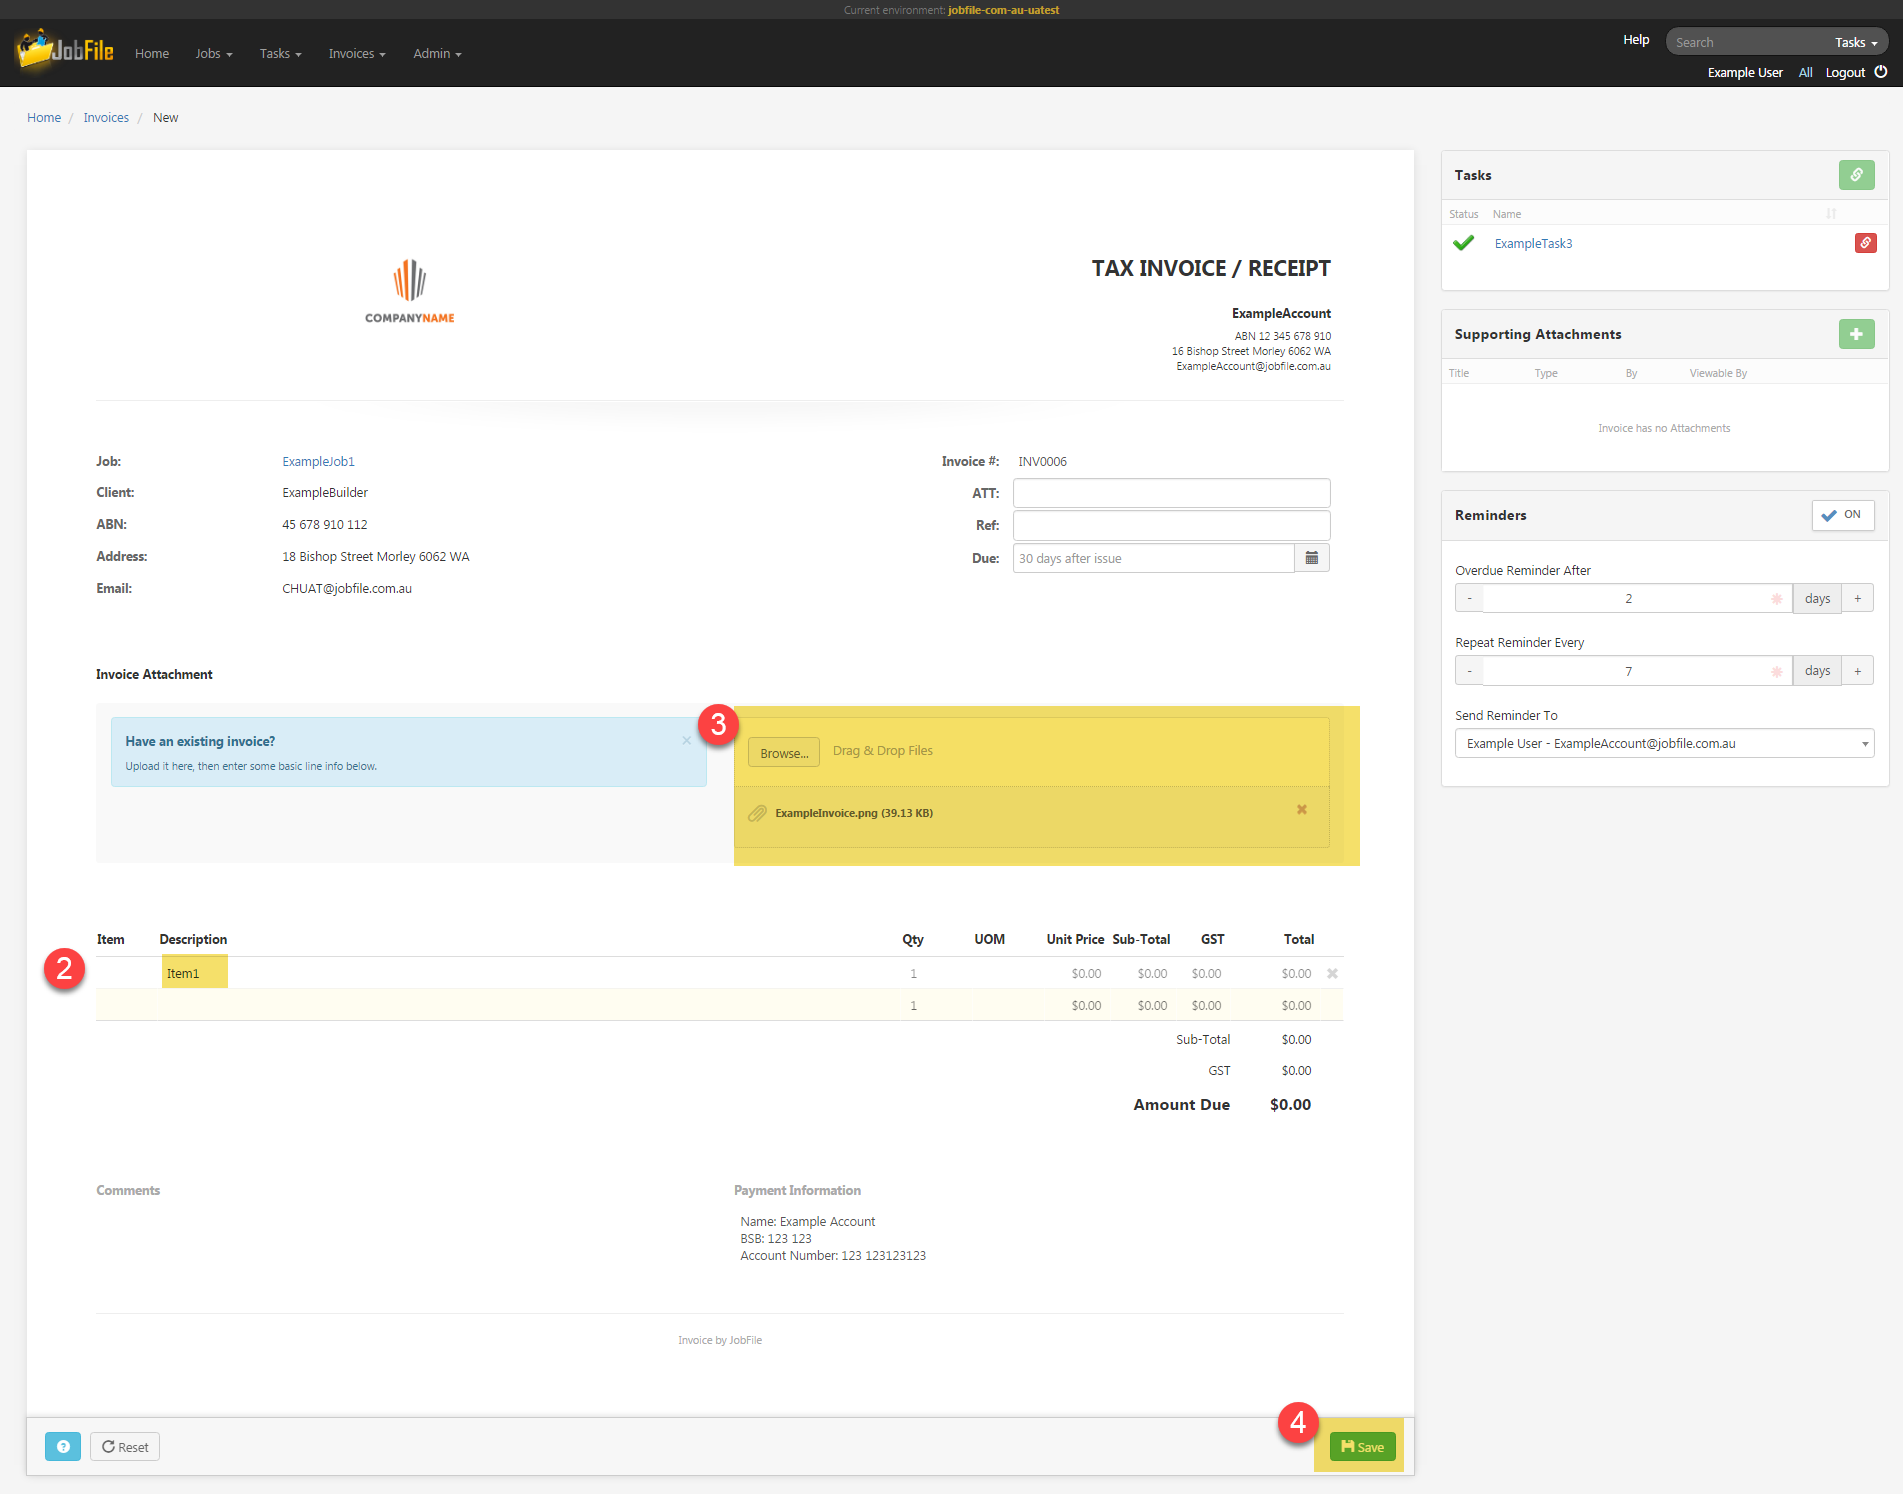Viewport: 1903px width, 1494px height.
Task: Click the Comments area
Action: coord(128,1190)
